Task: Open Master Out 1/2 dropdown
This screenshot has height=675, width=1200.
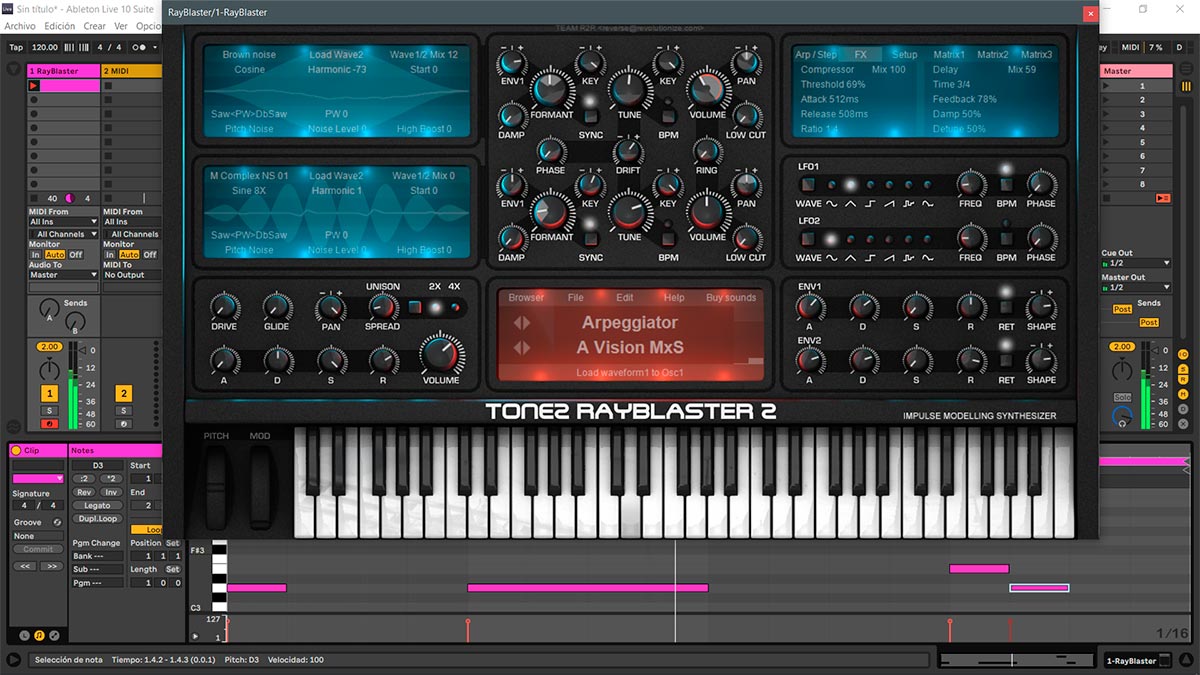Action: click(1136, 287)
